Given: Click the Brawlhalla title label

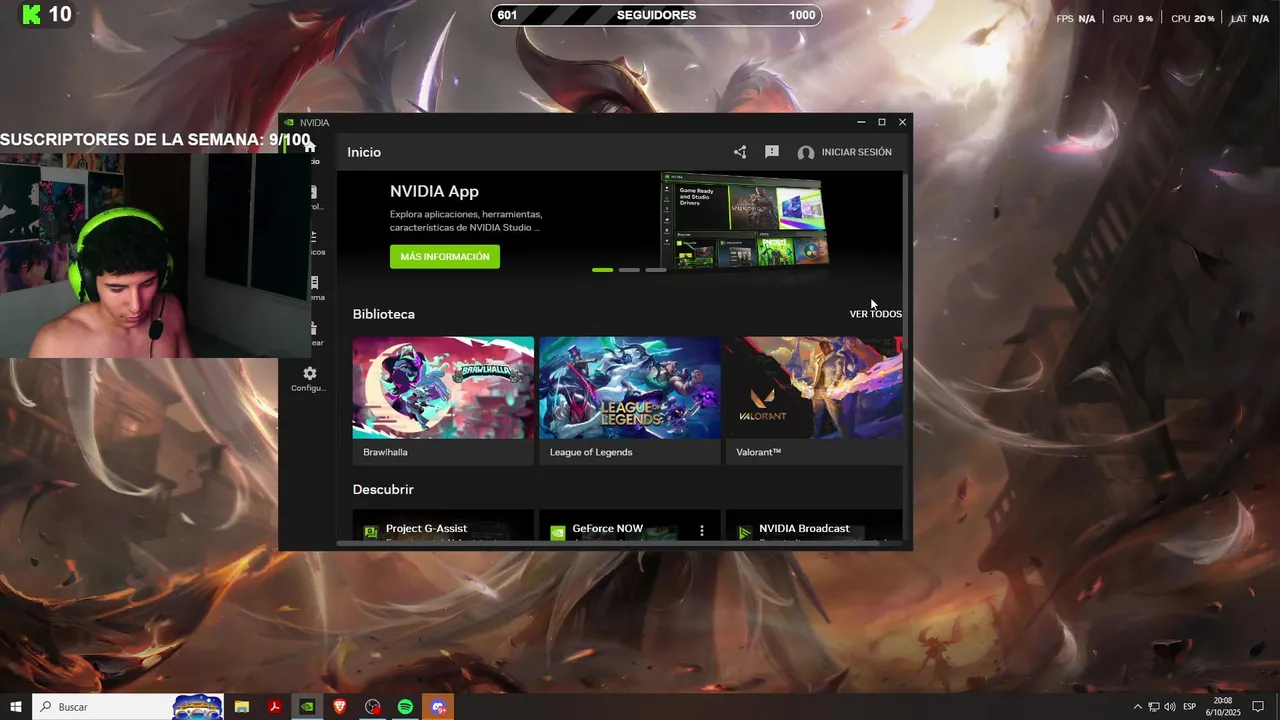Looking at the screenshot, I should click(x=385, y=452).
